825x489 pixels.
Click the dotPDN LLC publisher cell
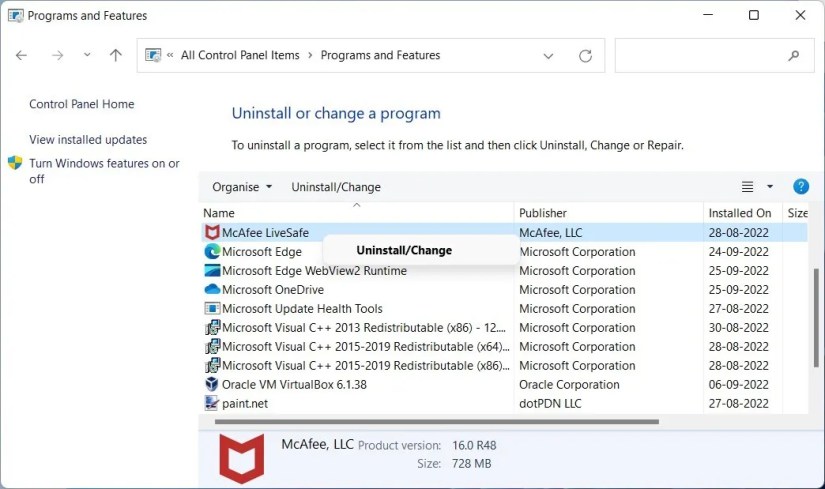tap(550, 403)
